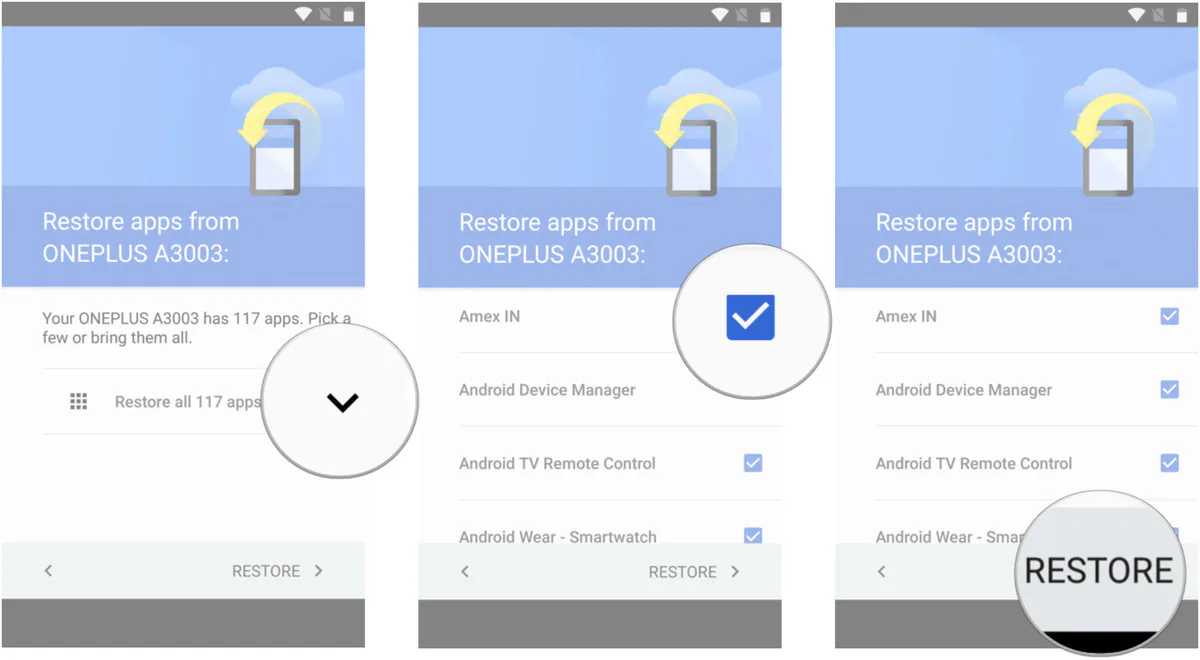Click 'Your ONEPLUS A3003 has 117 apps' description
1200x660 pixels.
pyautogui.click(x=197, y=328)
